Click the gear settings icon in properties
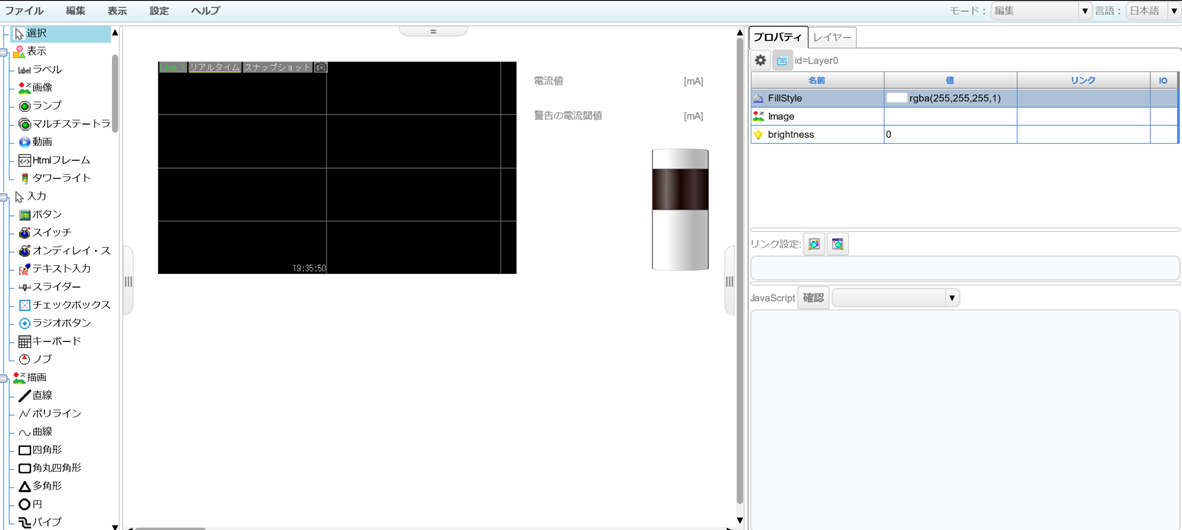The width and height of the screenshot is (1182, 530). pos(761,60)
